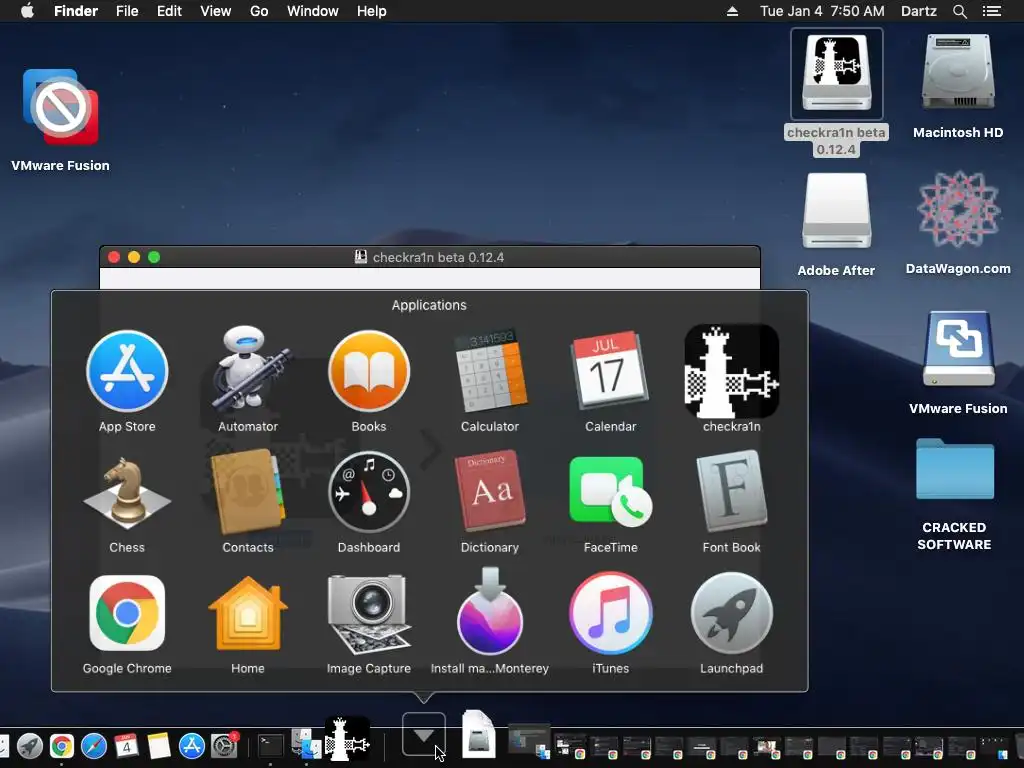The width and height of the screenshot is (1024, 768).
Task: Open the Finder menu
Action: (x=76, y=11)
